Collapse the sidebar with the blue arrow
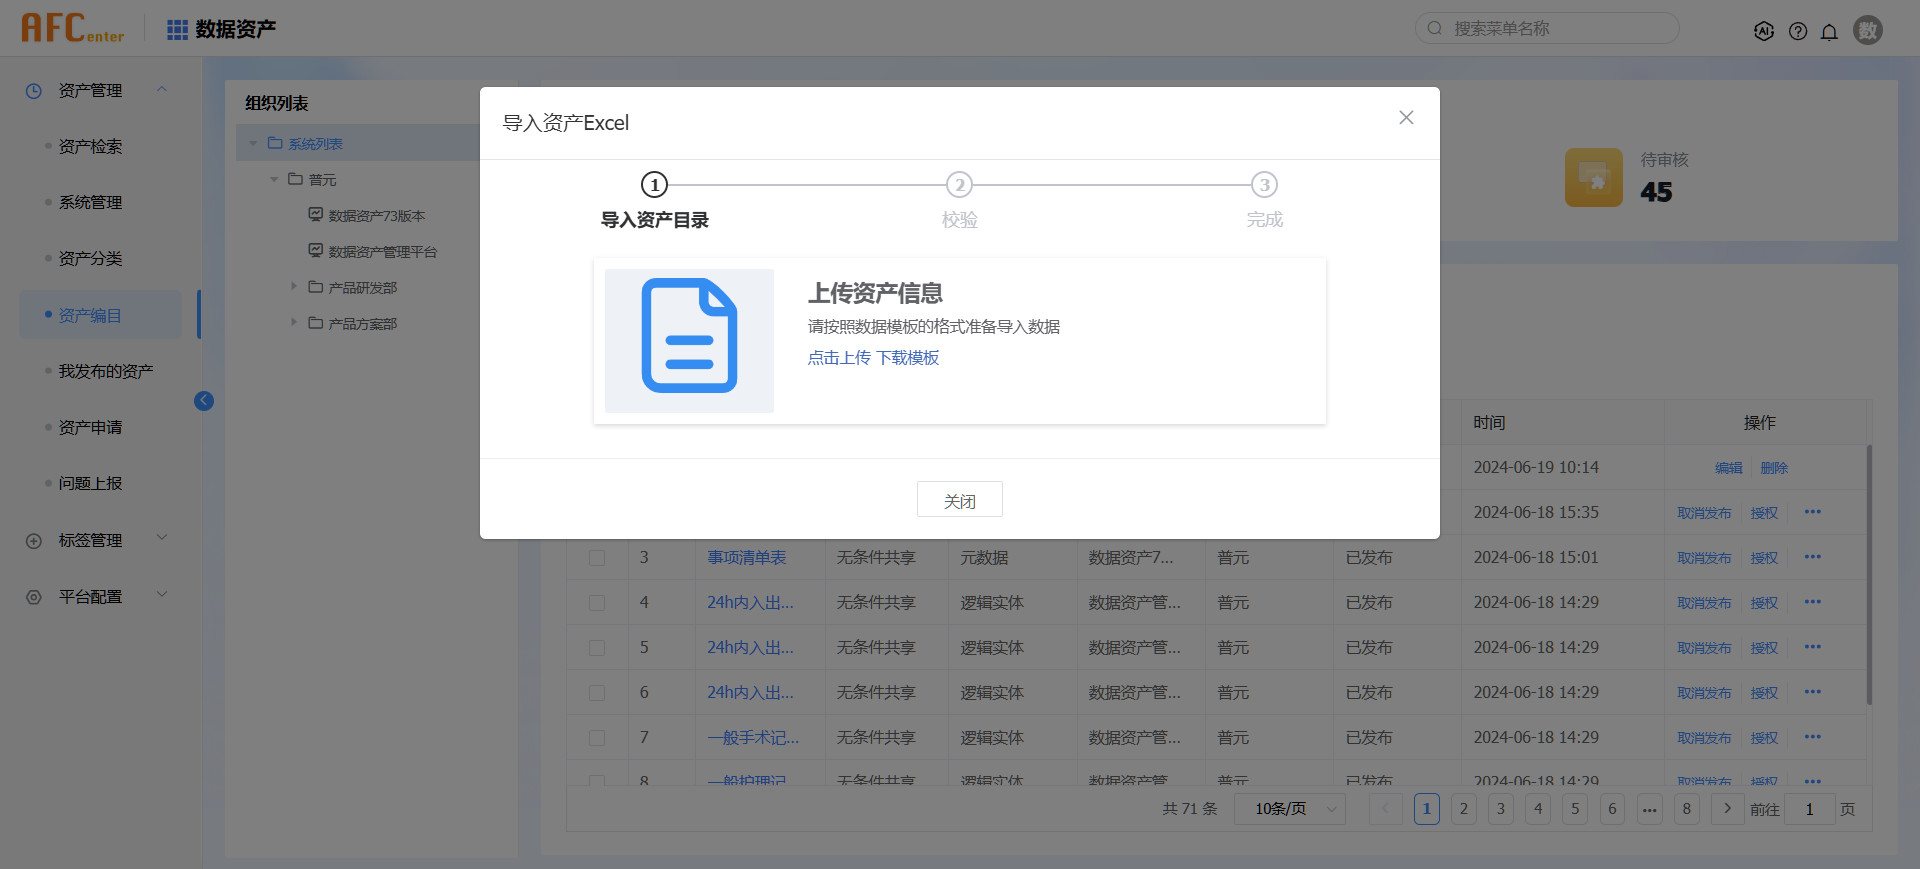The width and height of the screenshot is (1920, 869). coord(204,401)
